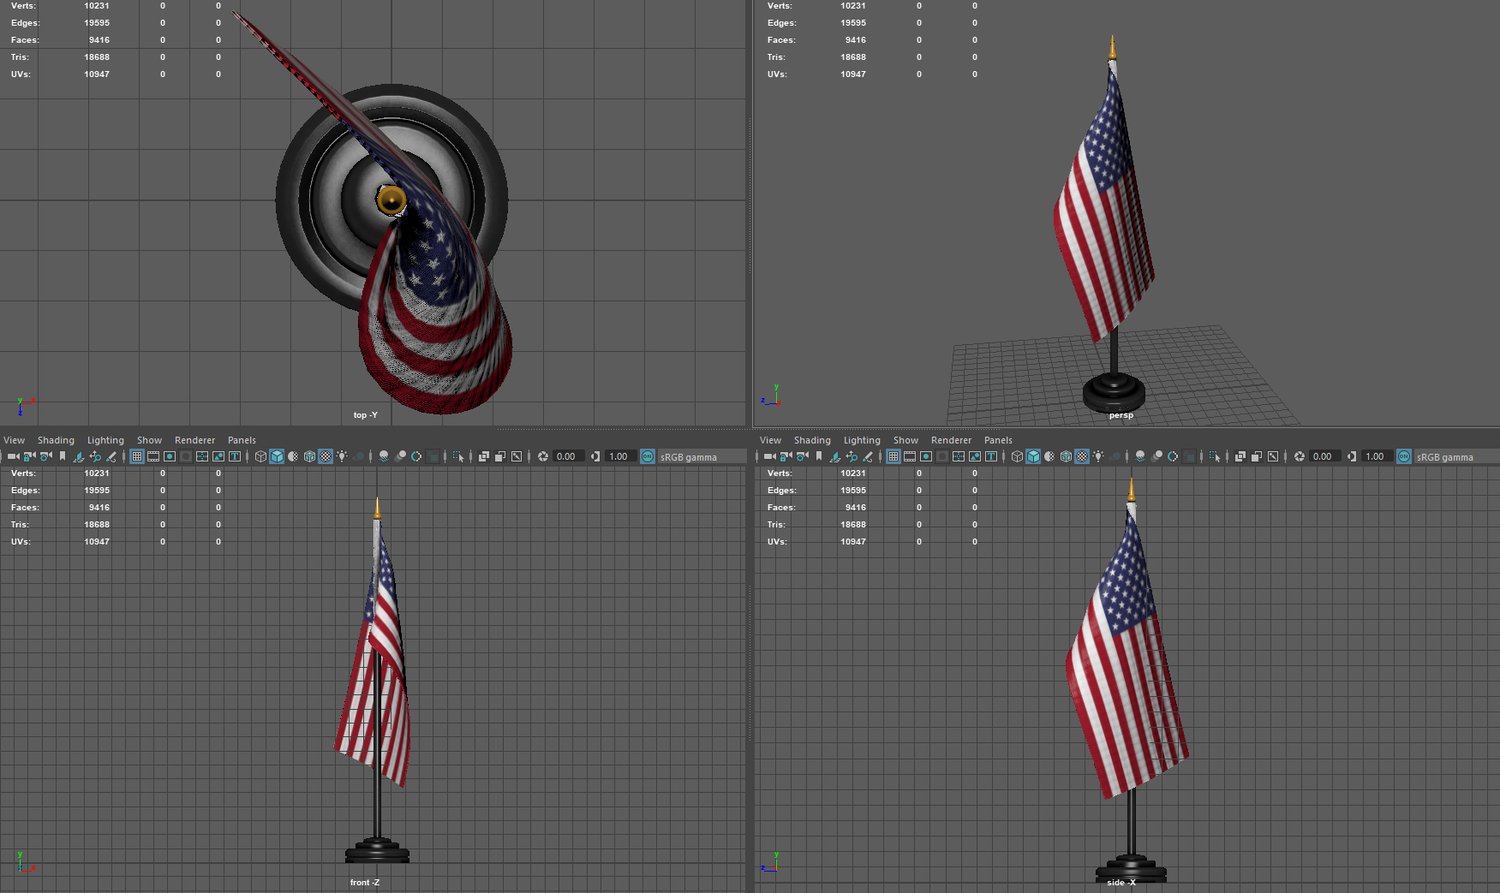Click the 'front -Z' view label
Viewport: 1500px width, 893px height.
[365, 882]
